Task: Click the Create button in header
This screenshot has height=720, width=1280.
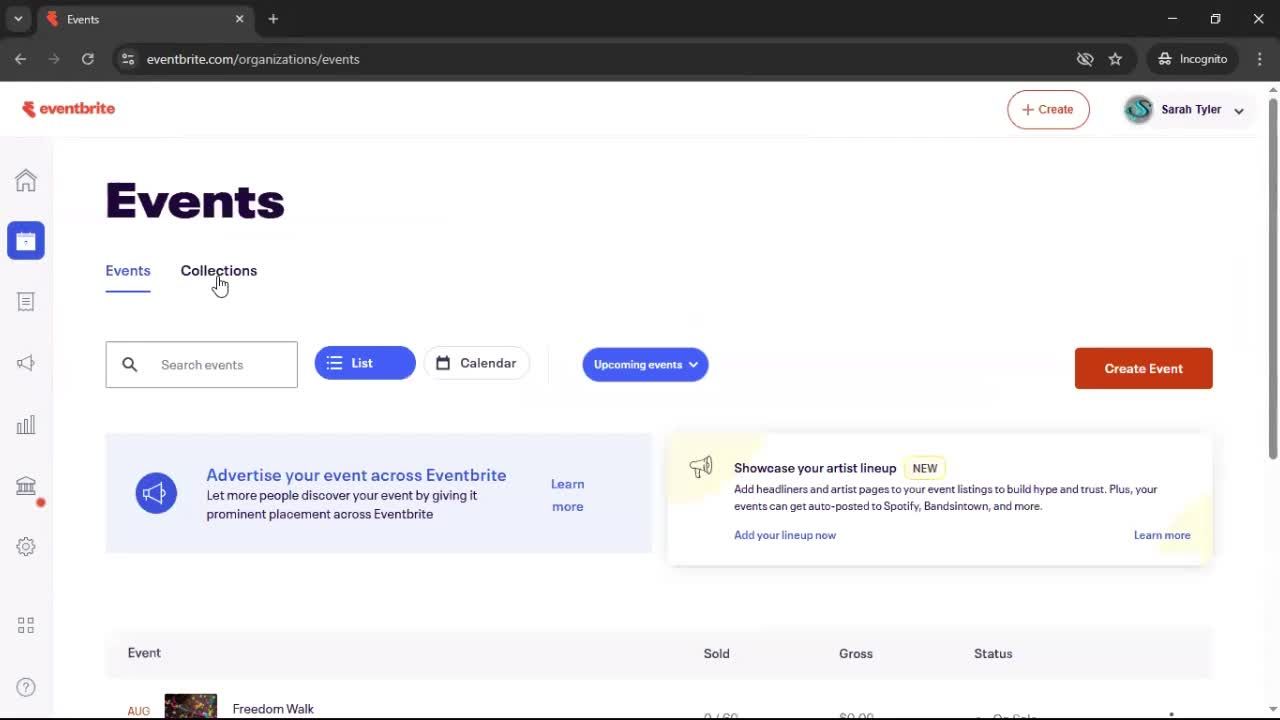Action: tap(1048, 110)
